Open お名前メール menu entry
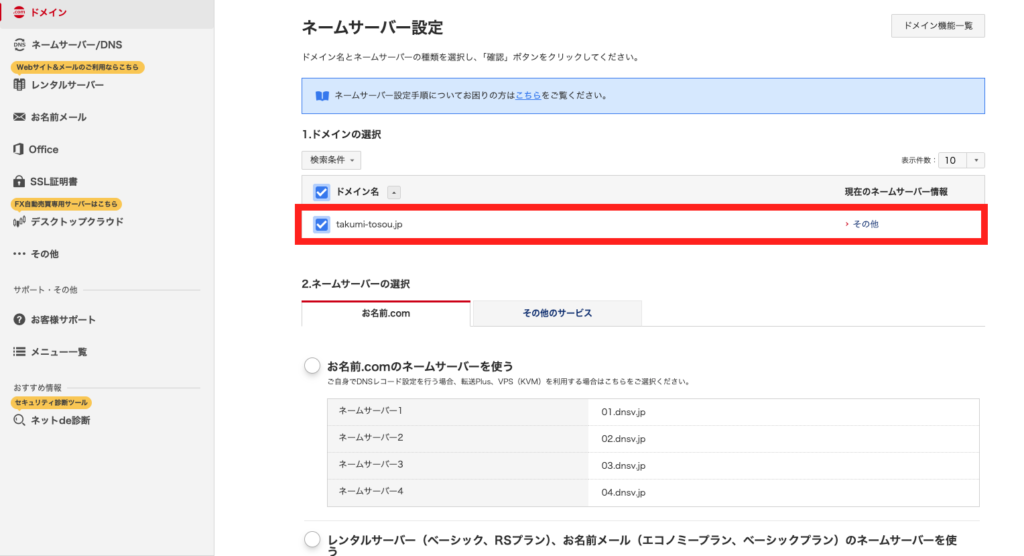 pos(58,117)
